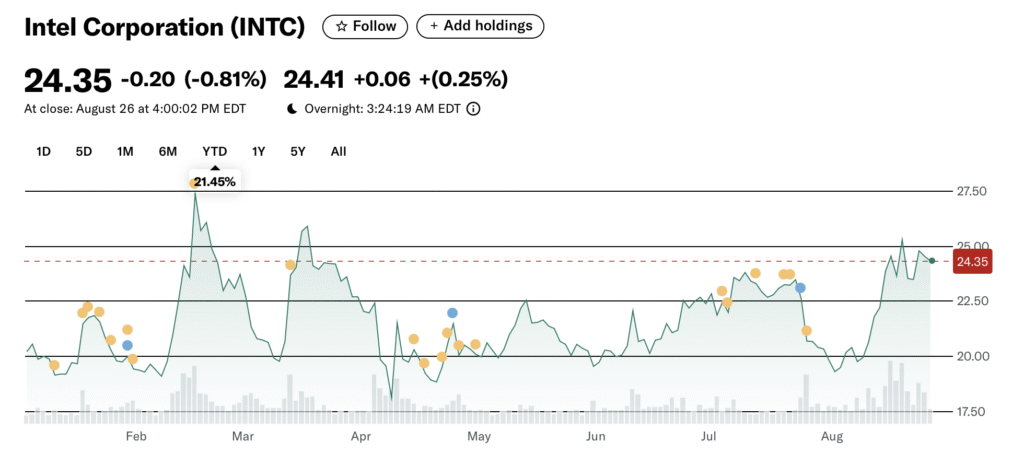1024x465 pixels.
Task: Click the 21.45% tooltip label
Action: tap(216, 181)
